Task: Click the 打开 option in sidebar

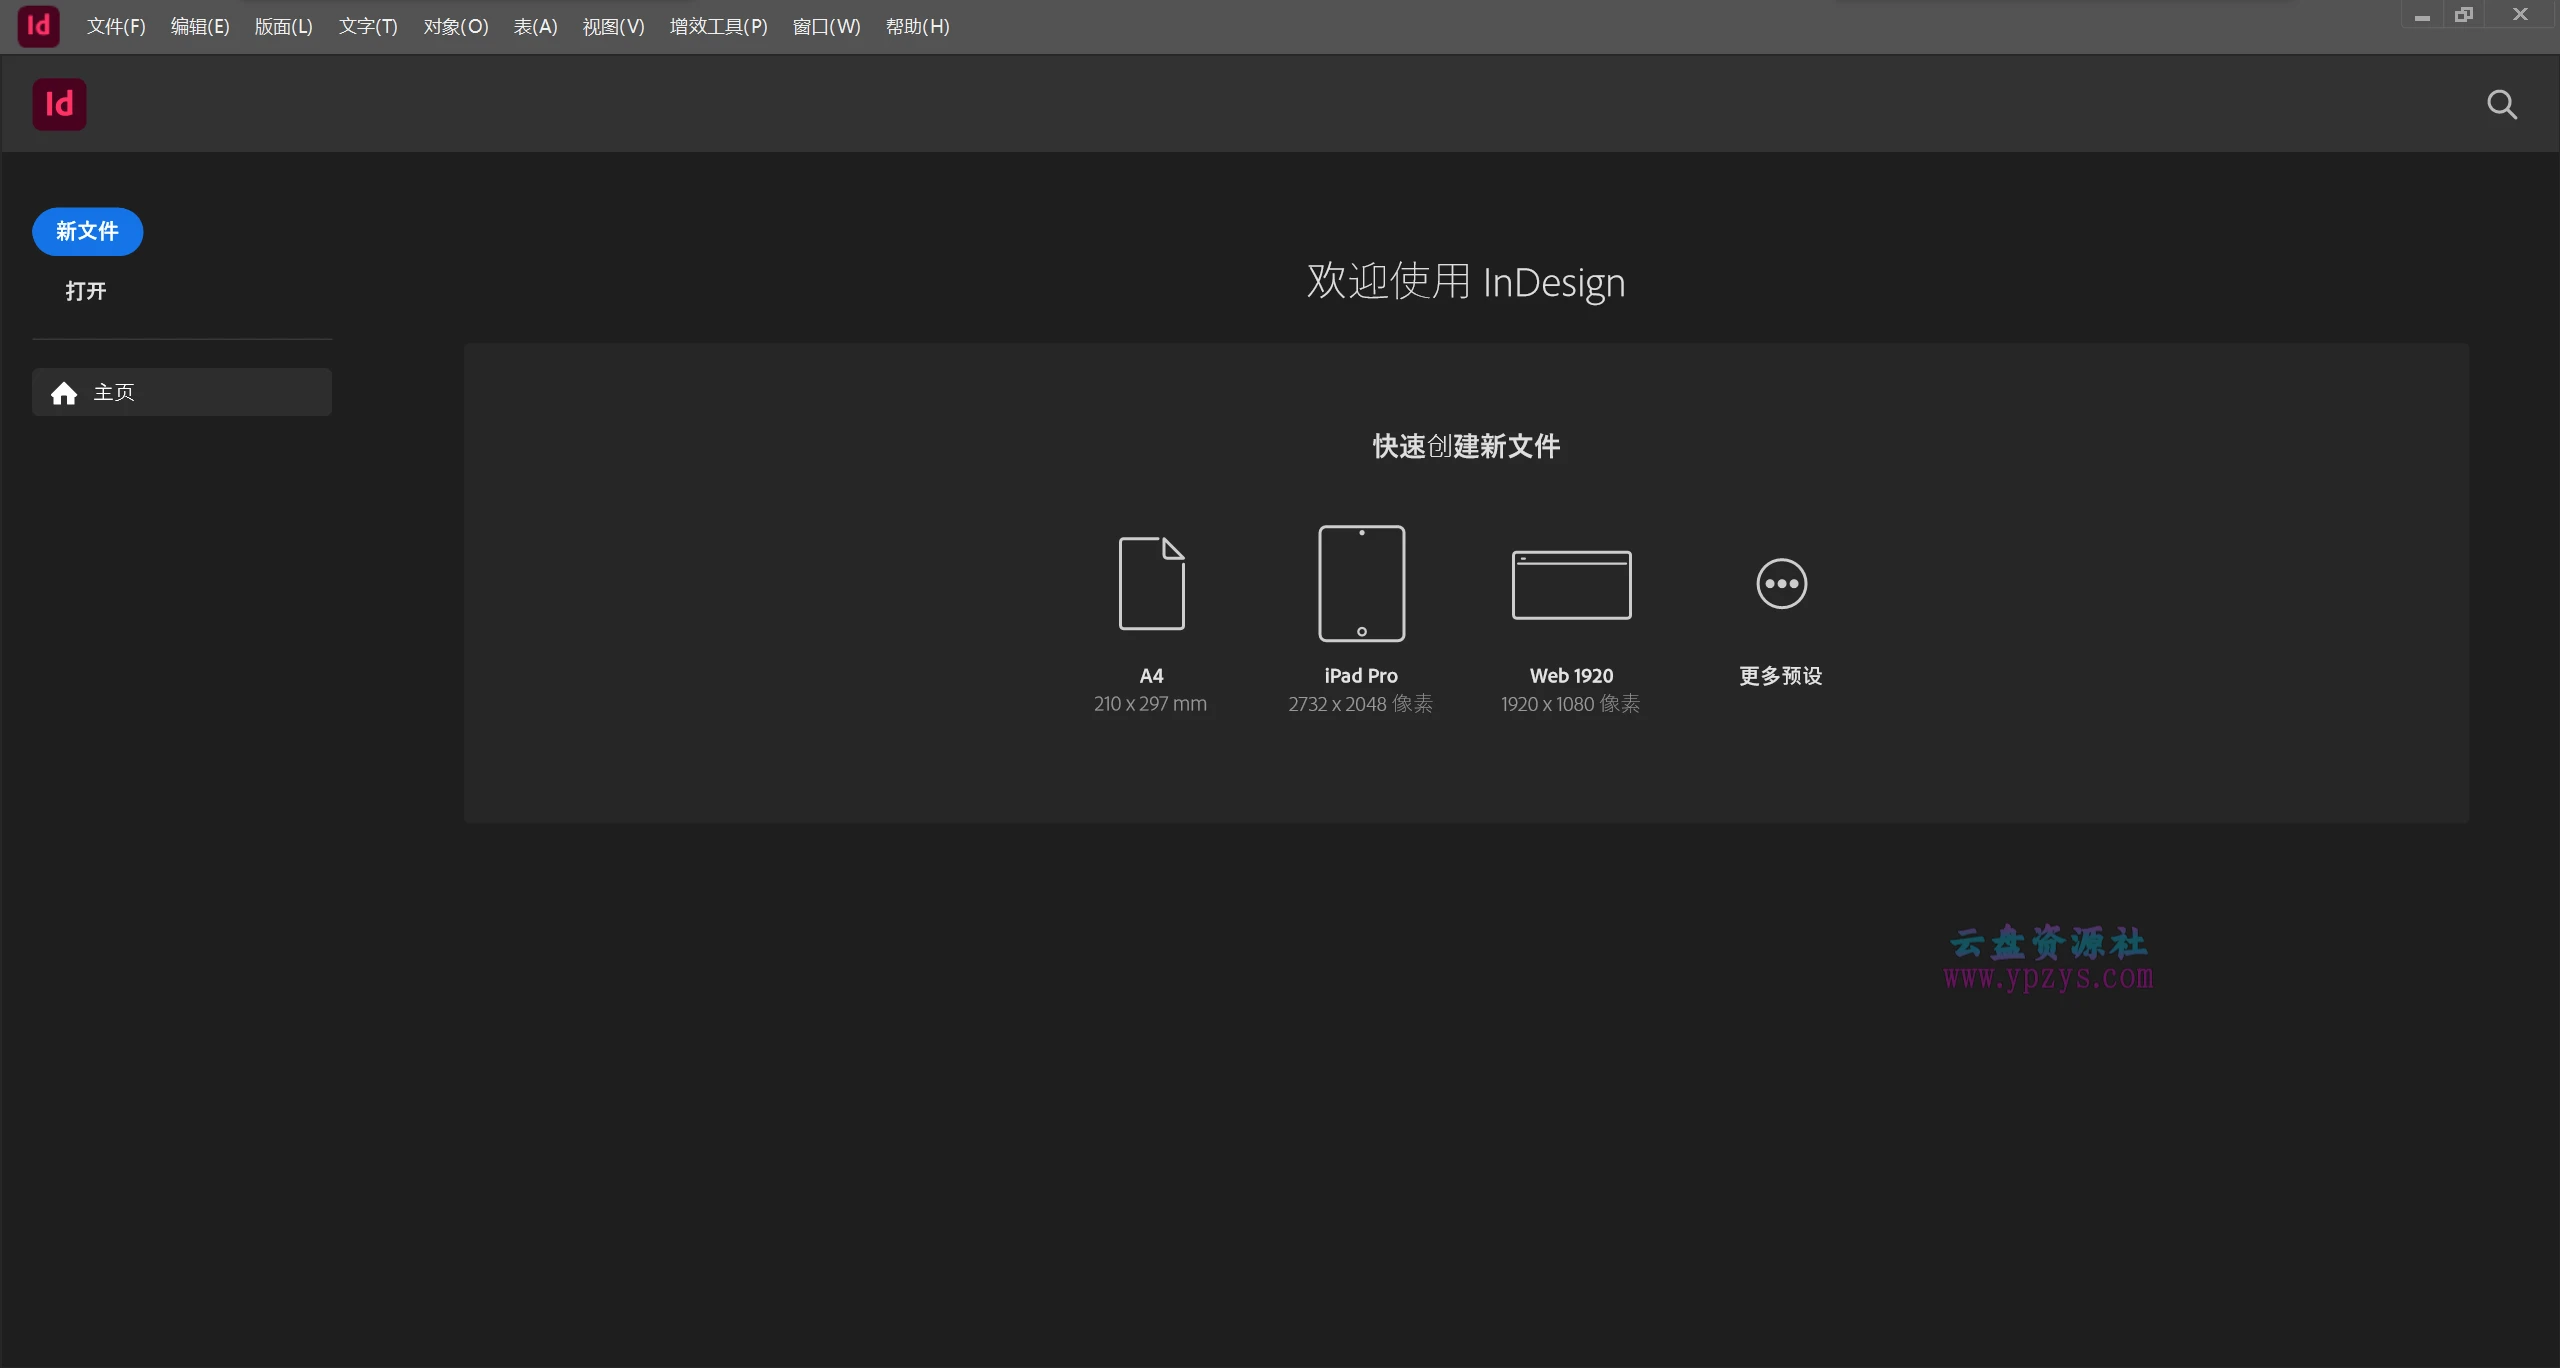Action: pyautogui.click(x=85, y=291)
